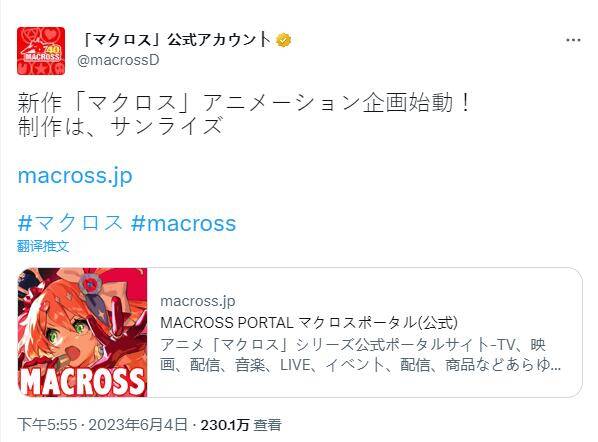The image size is (598, 442).
Task: Click the tweet line 新作「マクロス」アニメーション企画始動
Action: point(245,103)
